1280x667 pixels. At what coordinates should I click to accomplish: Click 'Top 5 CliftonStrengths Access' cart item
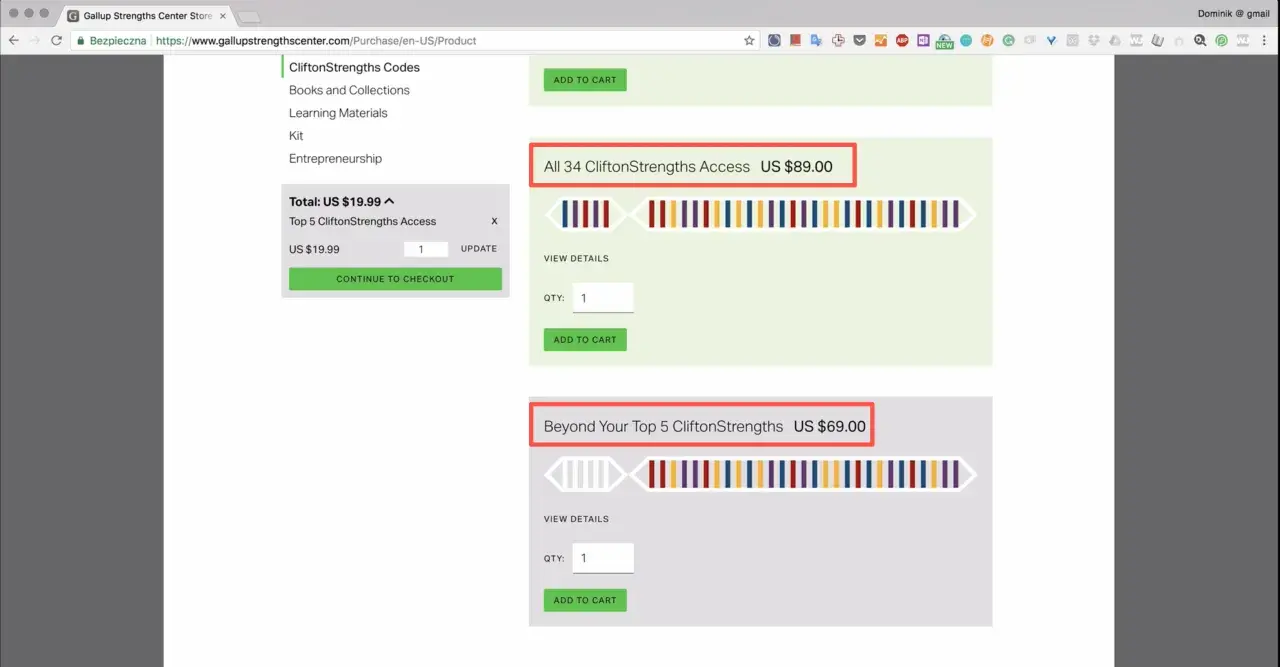click(363, 222)
